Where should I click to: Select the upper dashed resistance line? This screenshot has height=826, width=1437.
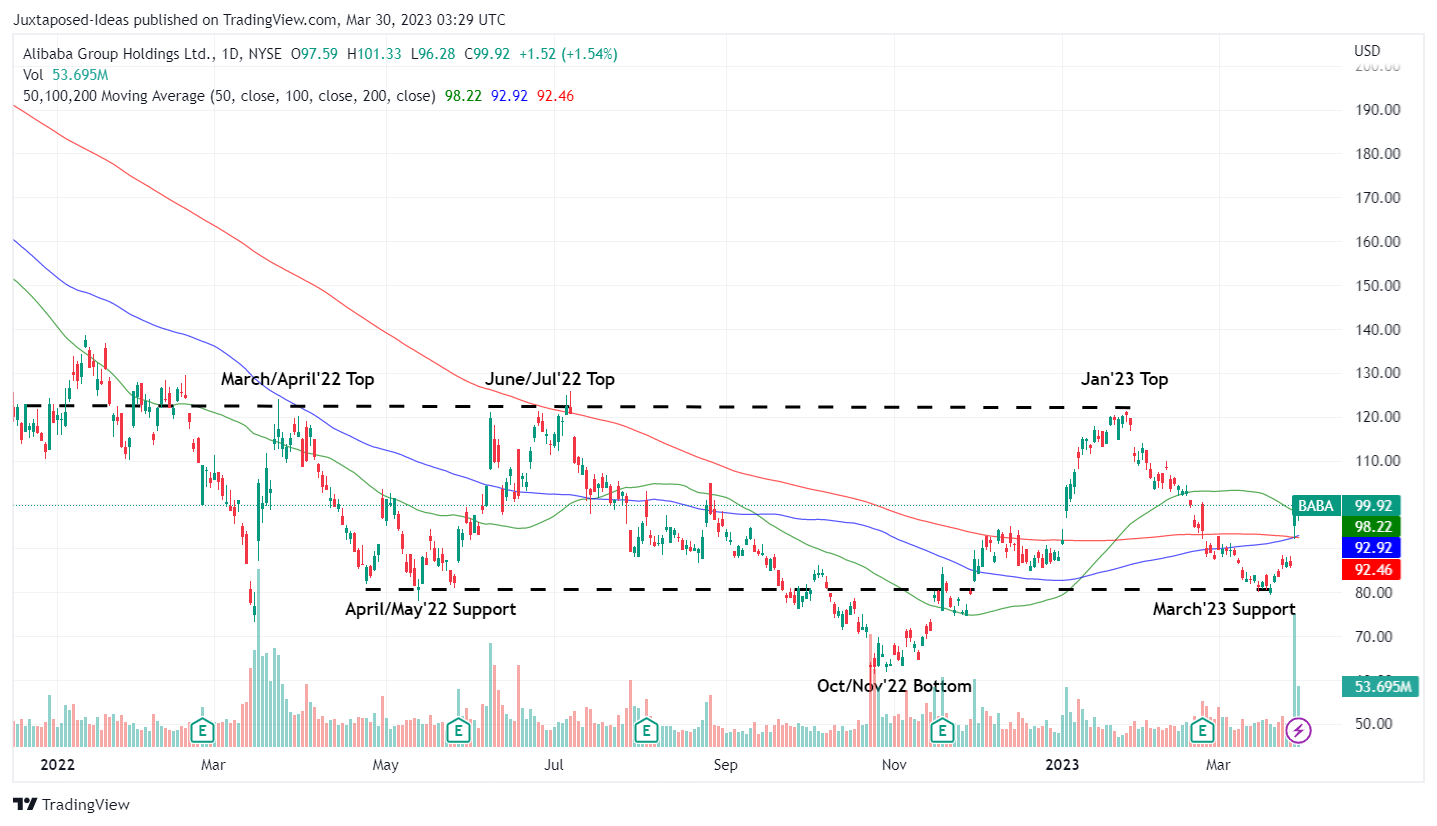pyautogui.click(x=570, y=406)
